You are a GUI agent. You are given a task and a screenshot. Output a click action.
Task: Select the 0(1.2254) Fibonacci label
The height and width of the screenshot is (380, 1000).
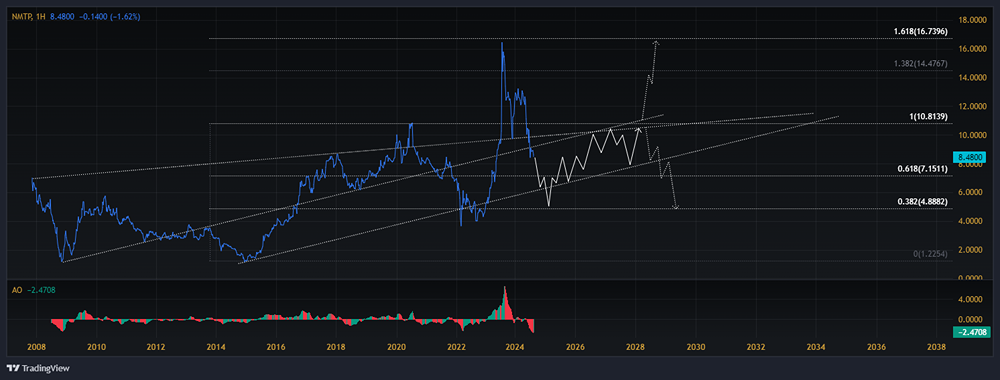point(930,254)
